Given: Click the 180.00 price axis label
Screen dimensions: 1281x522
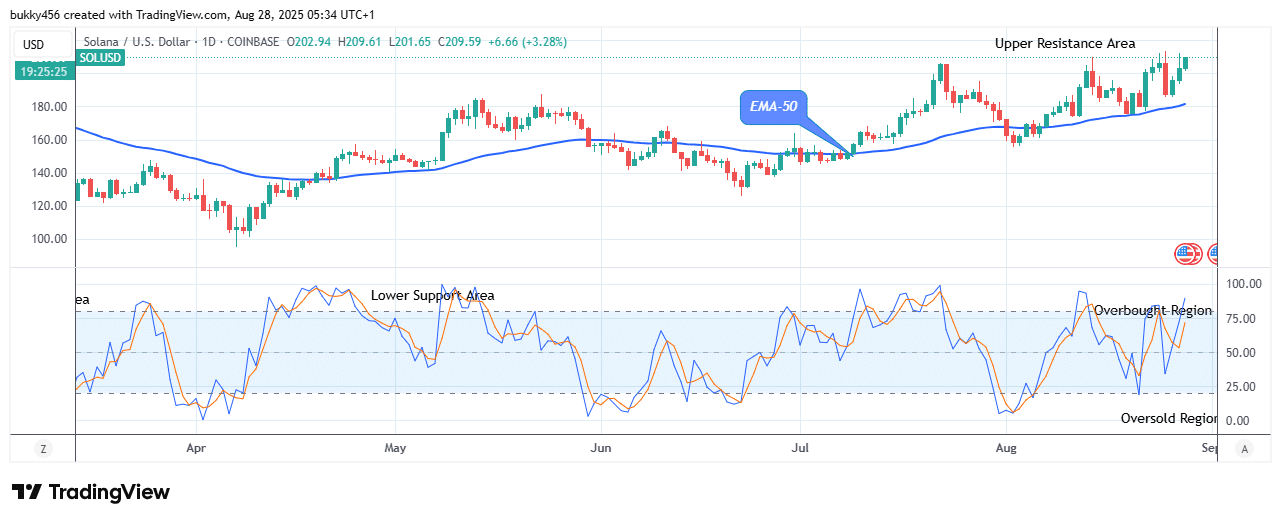Looking at the screenshot, I should pos(47,107).
